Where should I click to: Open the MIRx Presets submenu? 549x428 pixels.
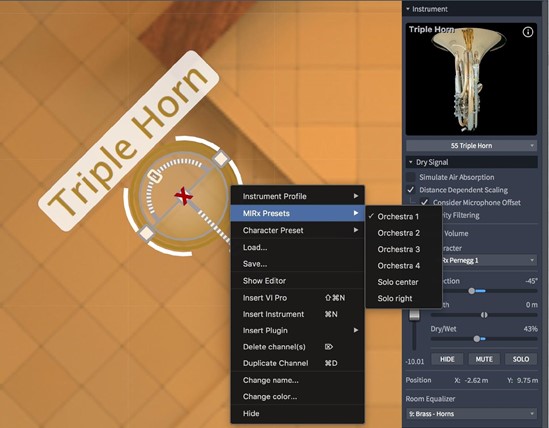298,213
